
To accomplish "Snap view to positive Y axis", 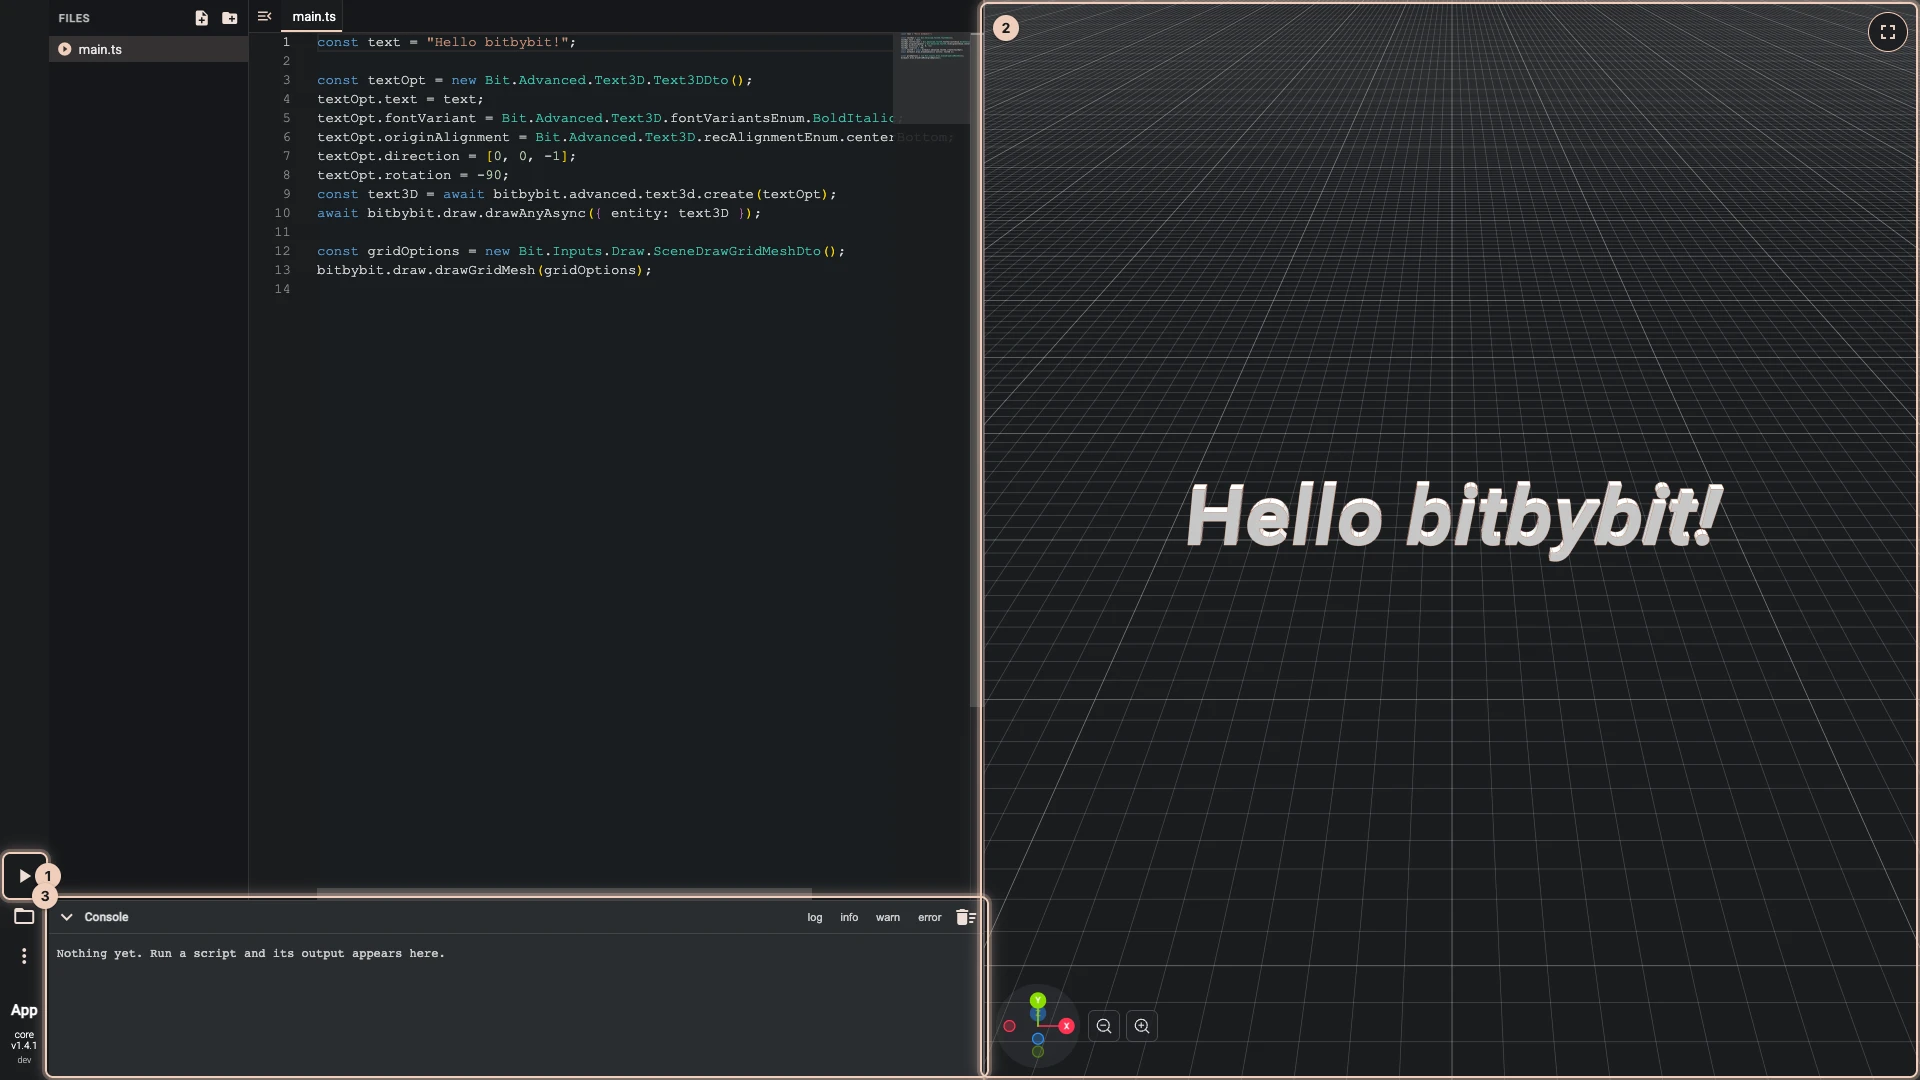I will coord(1038,1000).
